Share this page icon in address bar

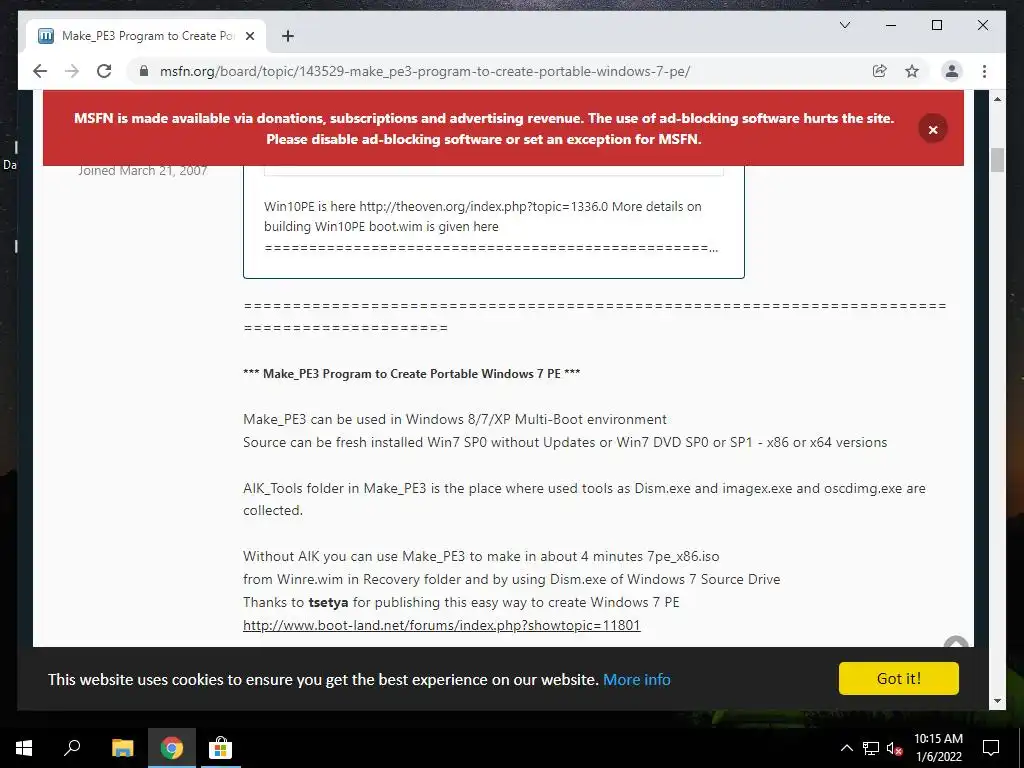(x=880, y=71)
